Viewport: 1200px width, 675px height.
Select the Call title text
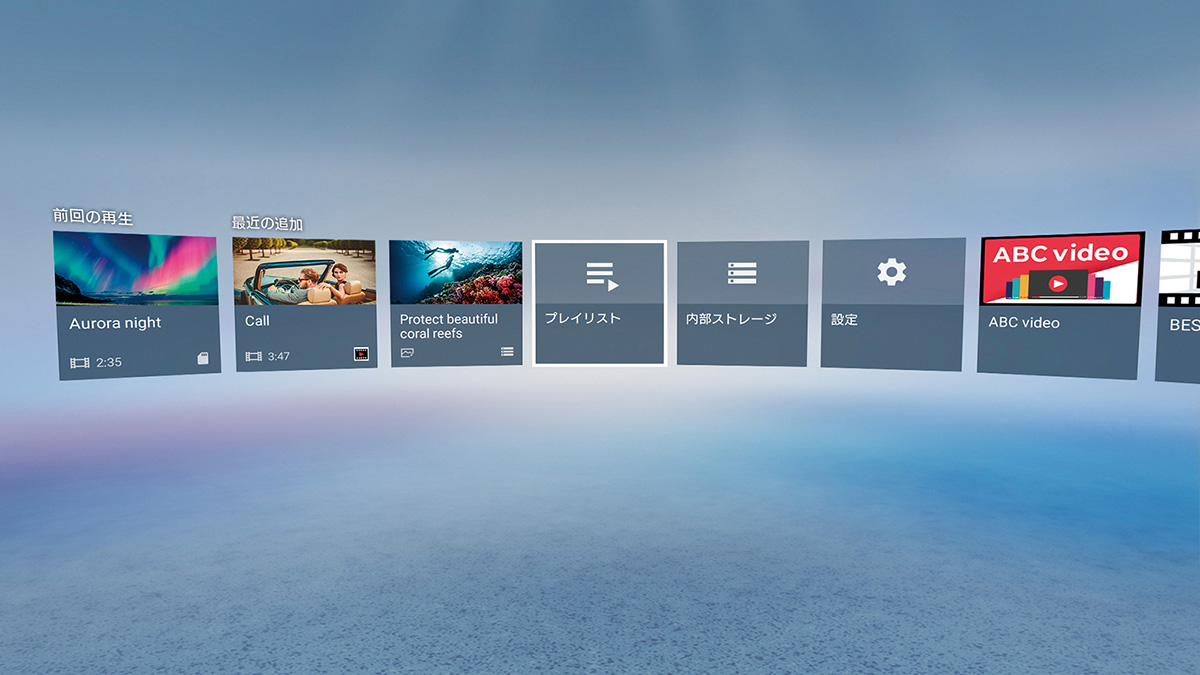(257, 321)
